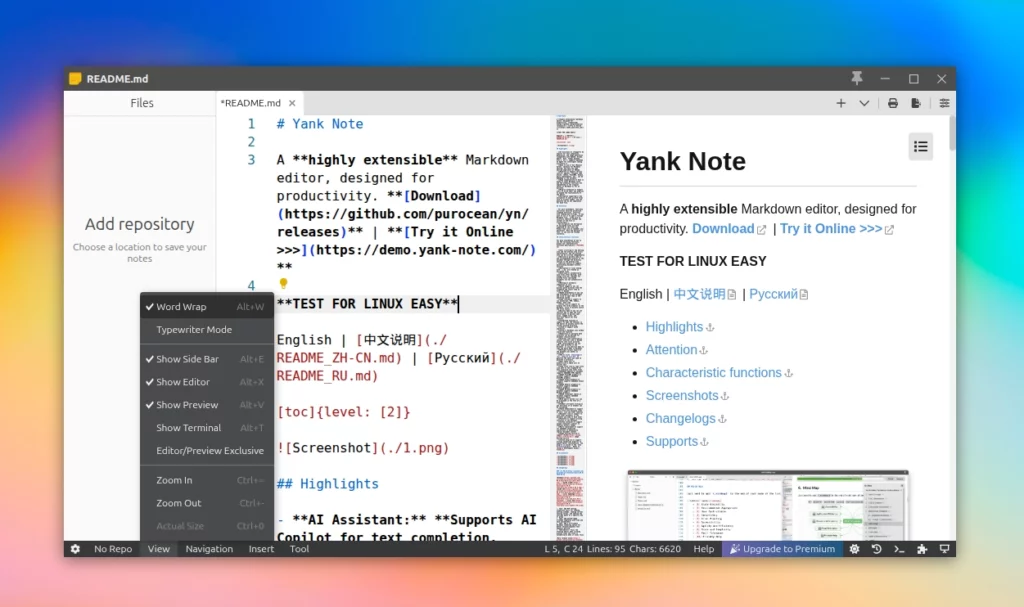The width and height of the screenshot is (1024, 607).
Task: Open the No Repo selector in the status bar
Action: (113, 549)
